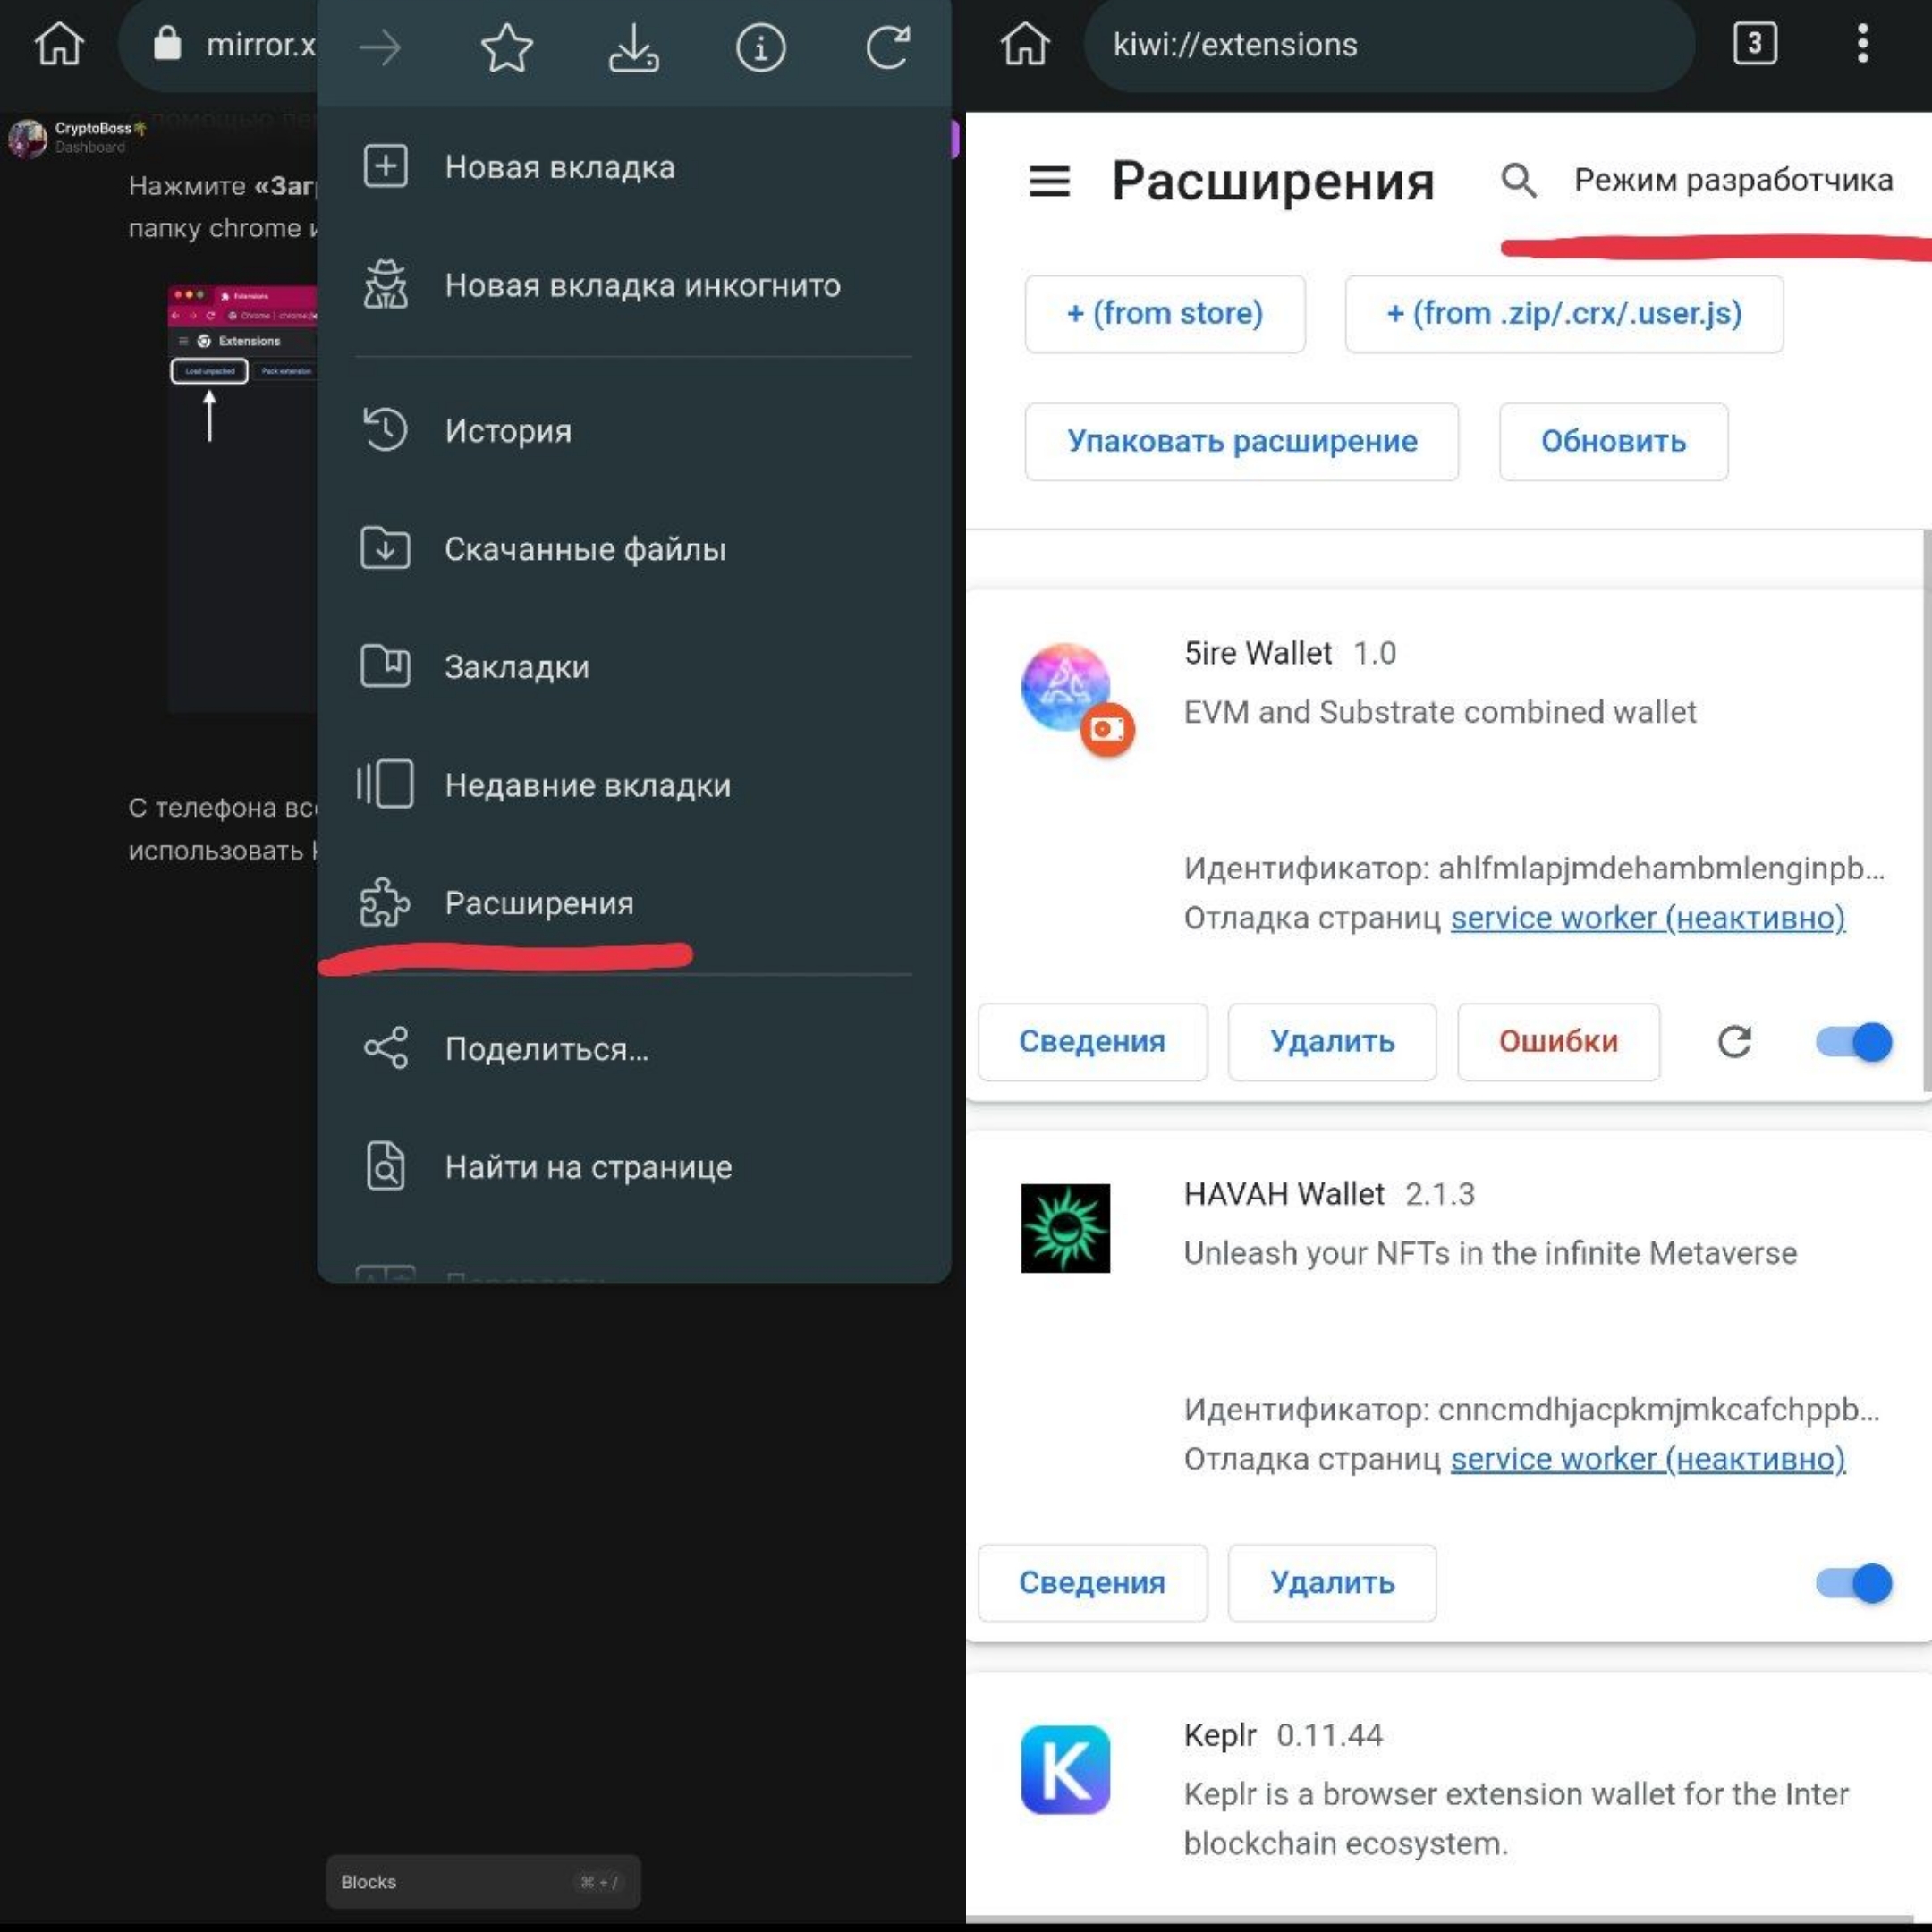
Task: Tap Упаковать расширение
Action: click(1242, 442)
